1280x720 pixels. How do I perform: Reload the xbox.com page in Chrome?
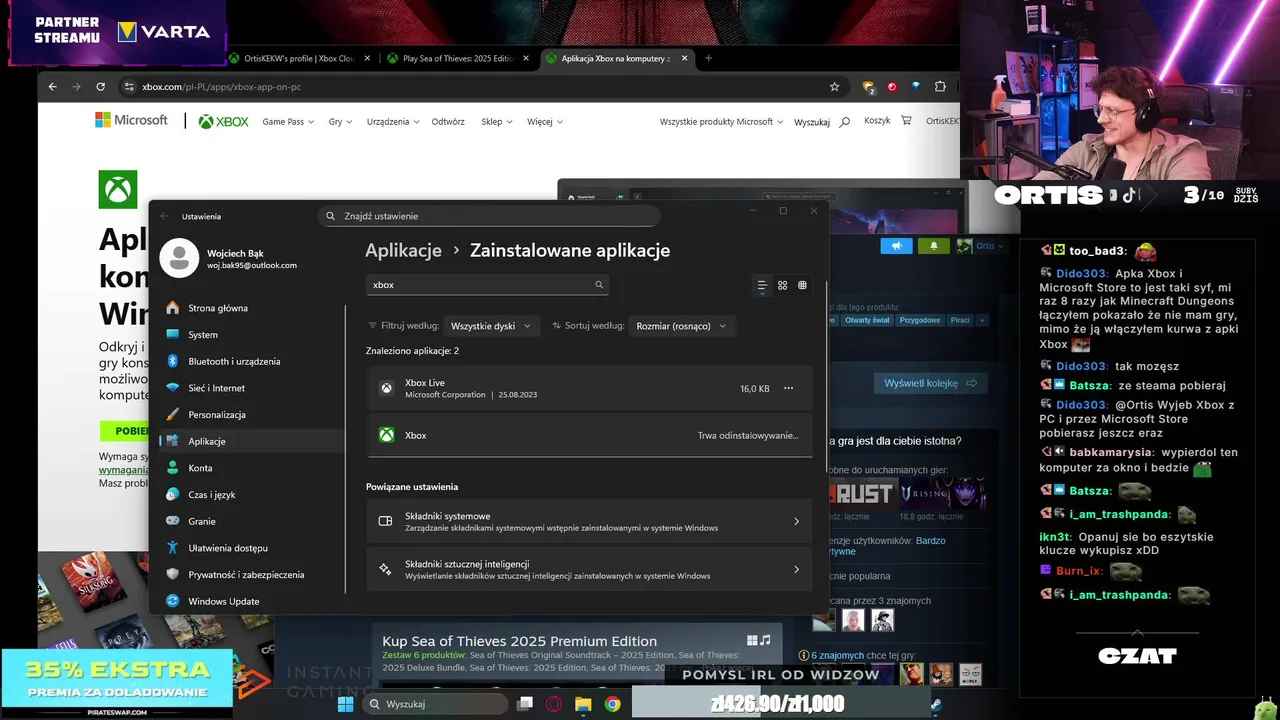(x=100, y=87)
